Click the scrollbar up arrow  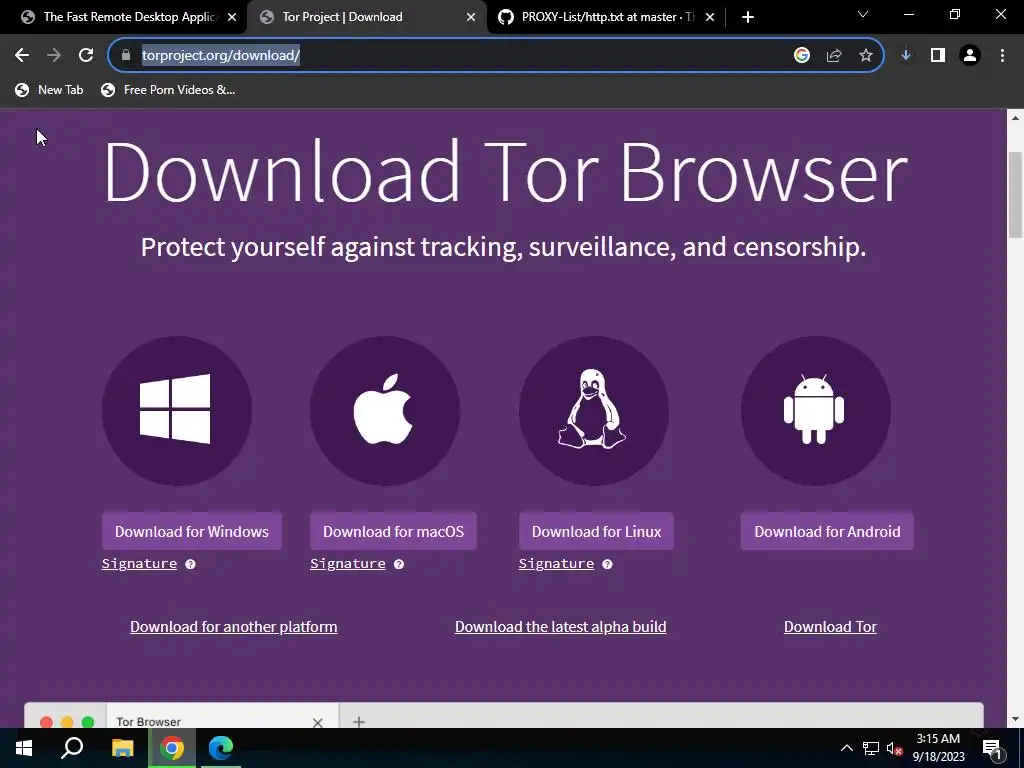(x=1015, y=118)
